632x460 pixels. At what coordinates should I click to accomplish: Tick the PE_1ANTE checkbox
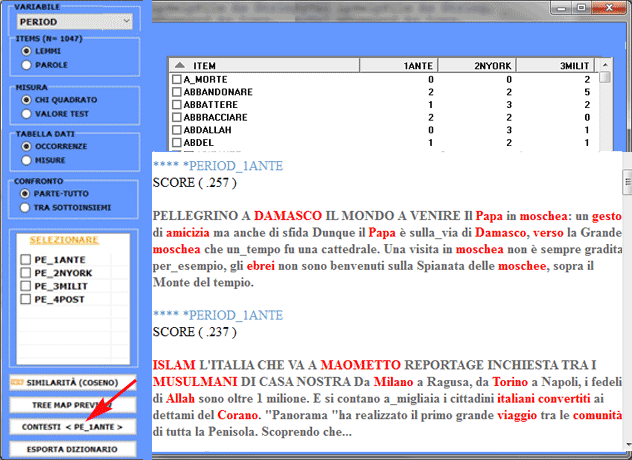coord(26,259)
